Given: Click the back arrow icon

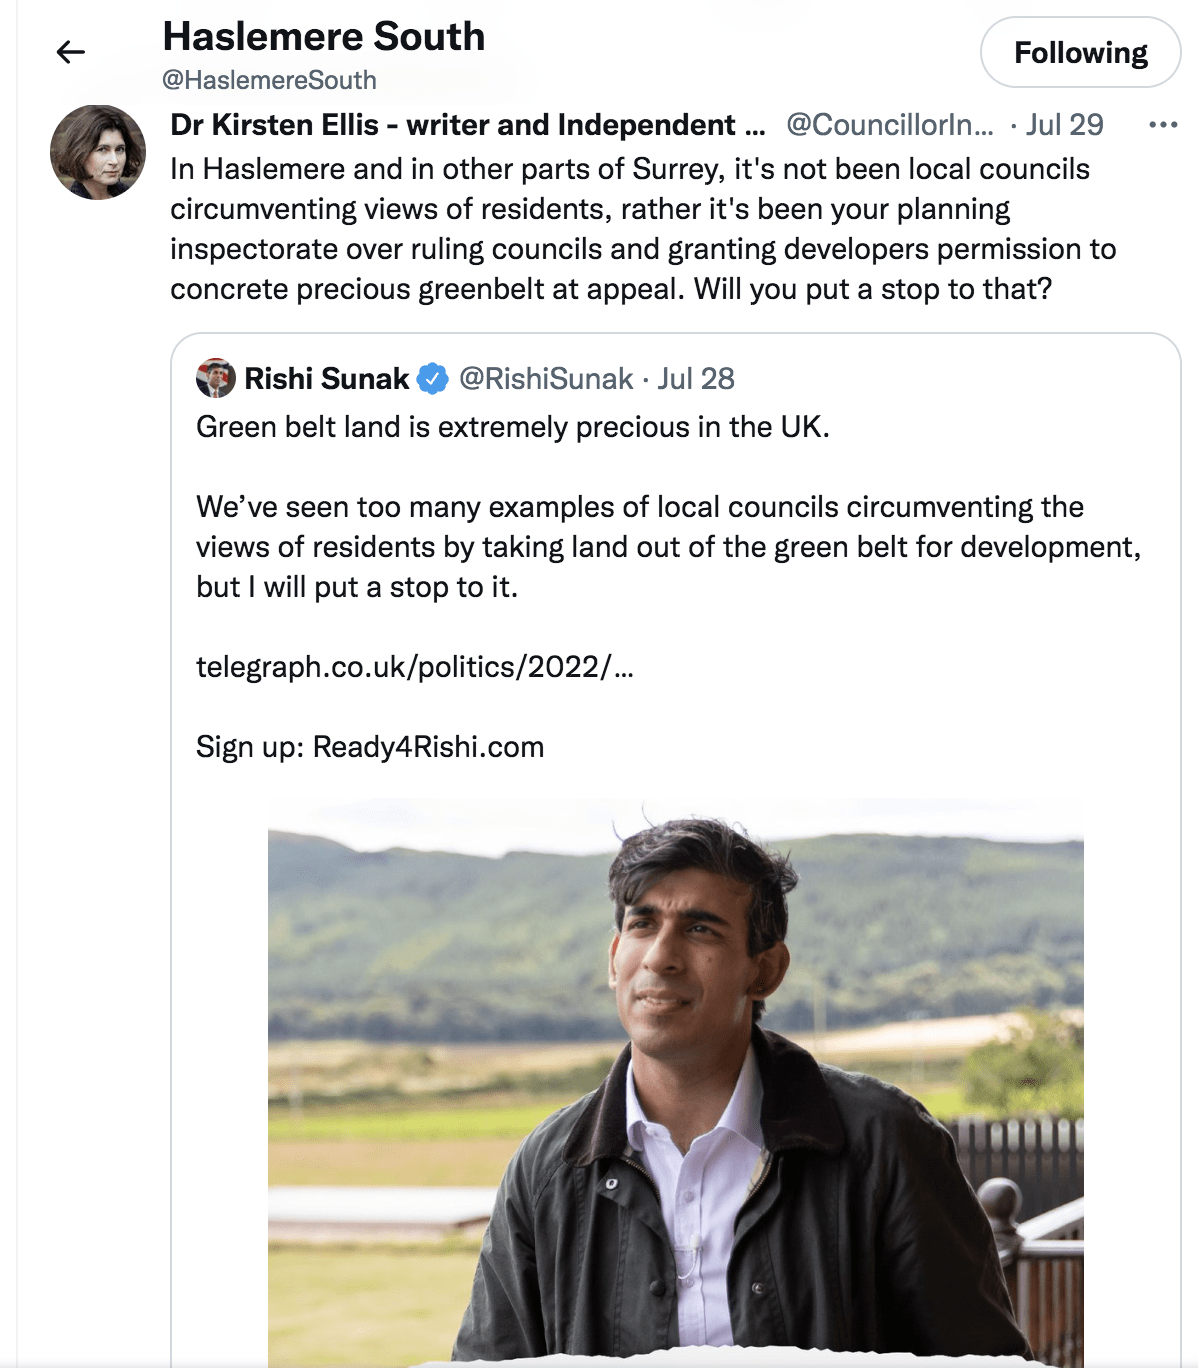Looking at the screenshot, I should pyautogui.click(x=70, y=52).
